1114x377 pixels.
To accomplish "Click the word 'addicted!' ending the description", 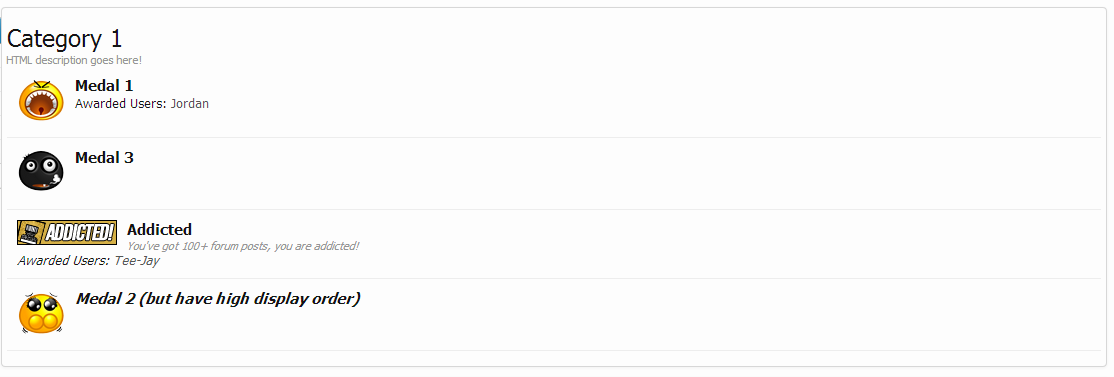I will coord(338,246).
